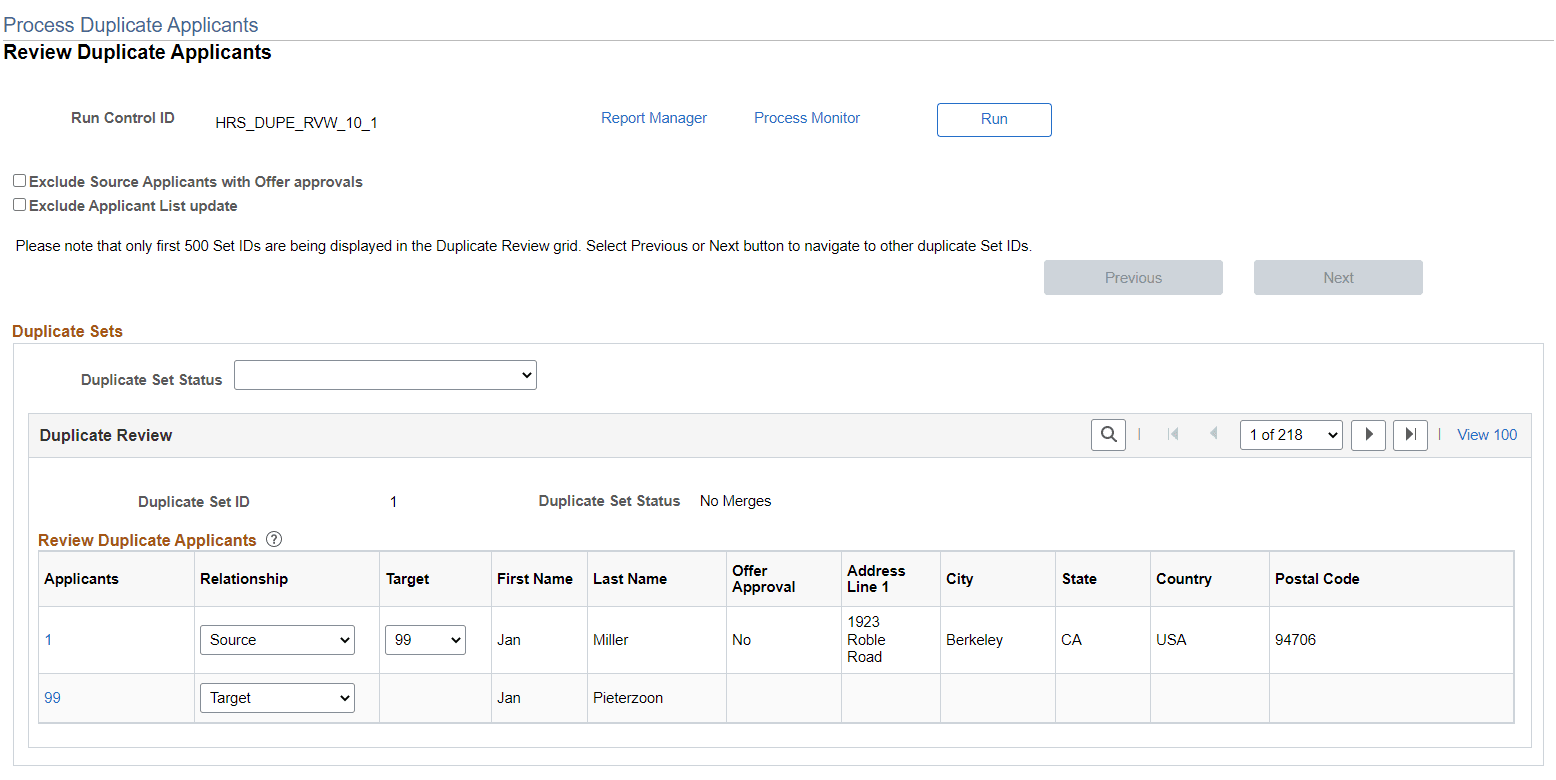Screen dimensions: 1556x780
Task: Open help for Review Duplicate Applicants
Action: click(x=273, y=539)
